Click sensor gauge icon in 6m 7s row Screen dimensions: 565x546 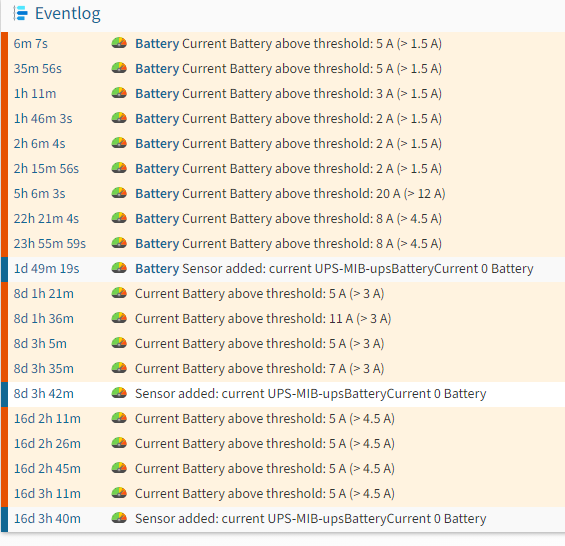119,43
